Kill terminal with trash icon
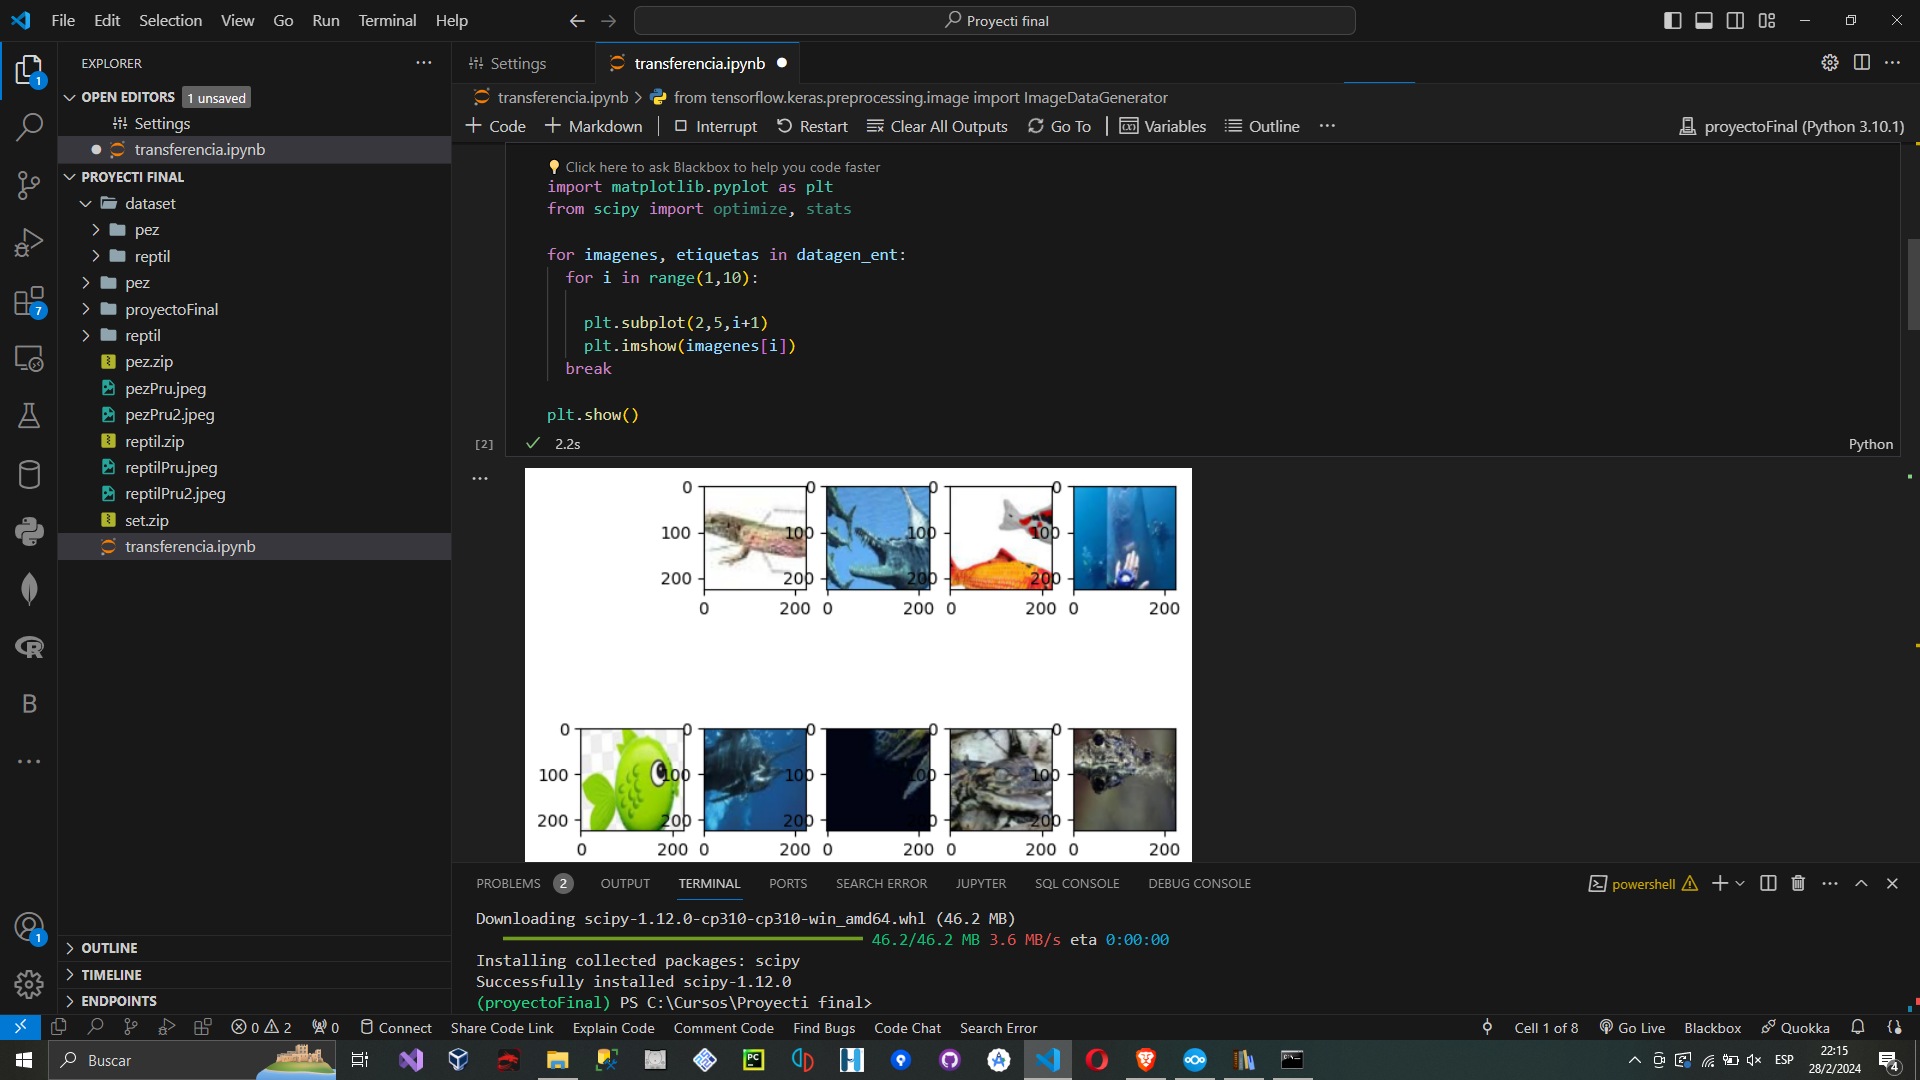Screen dimensions: 1920x1080 pos(1798,883)
